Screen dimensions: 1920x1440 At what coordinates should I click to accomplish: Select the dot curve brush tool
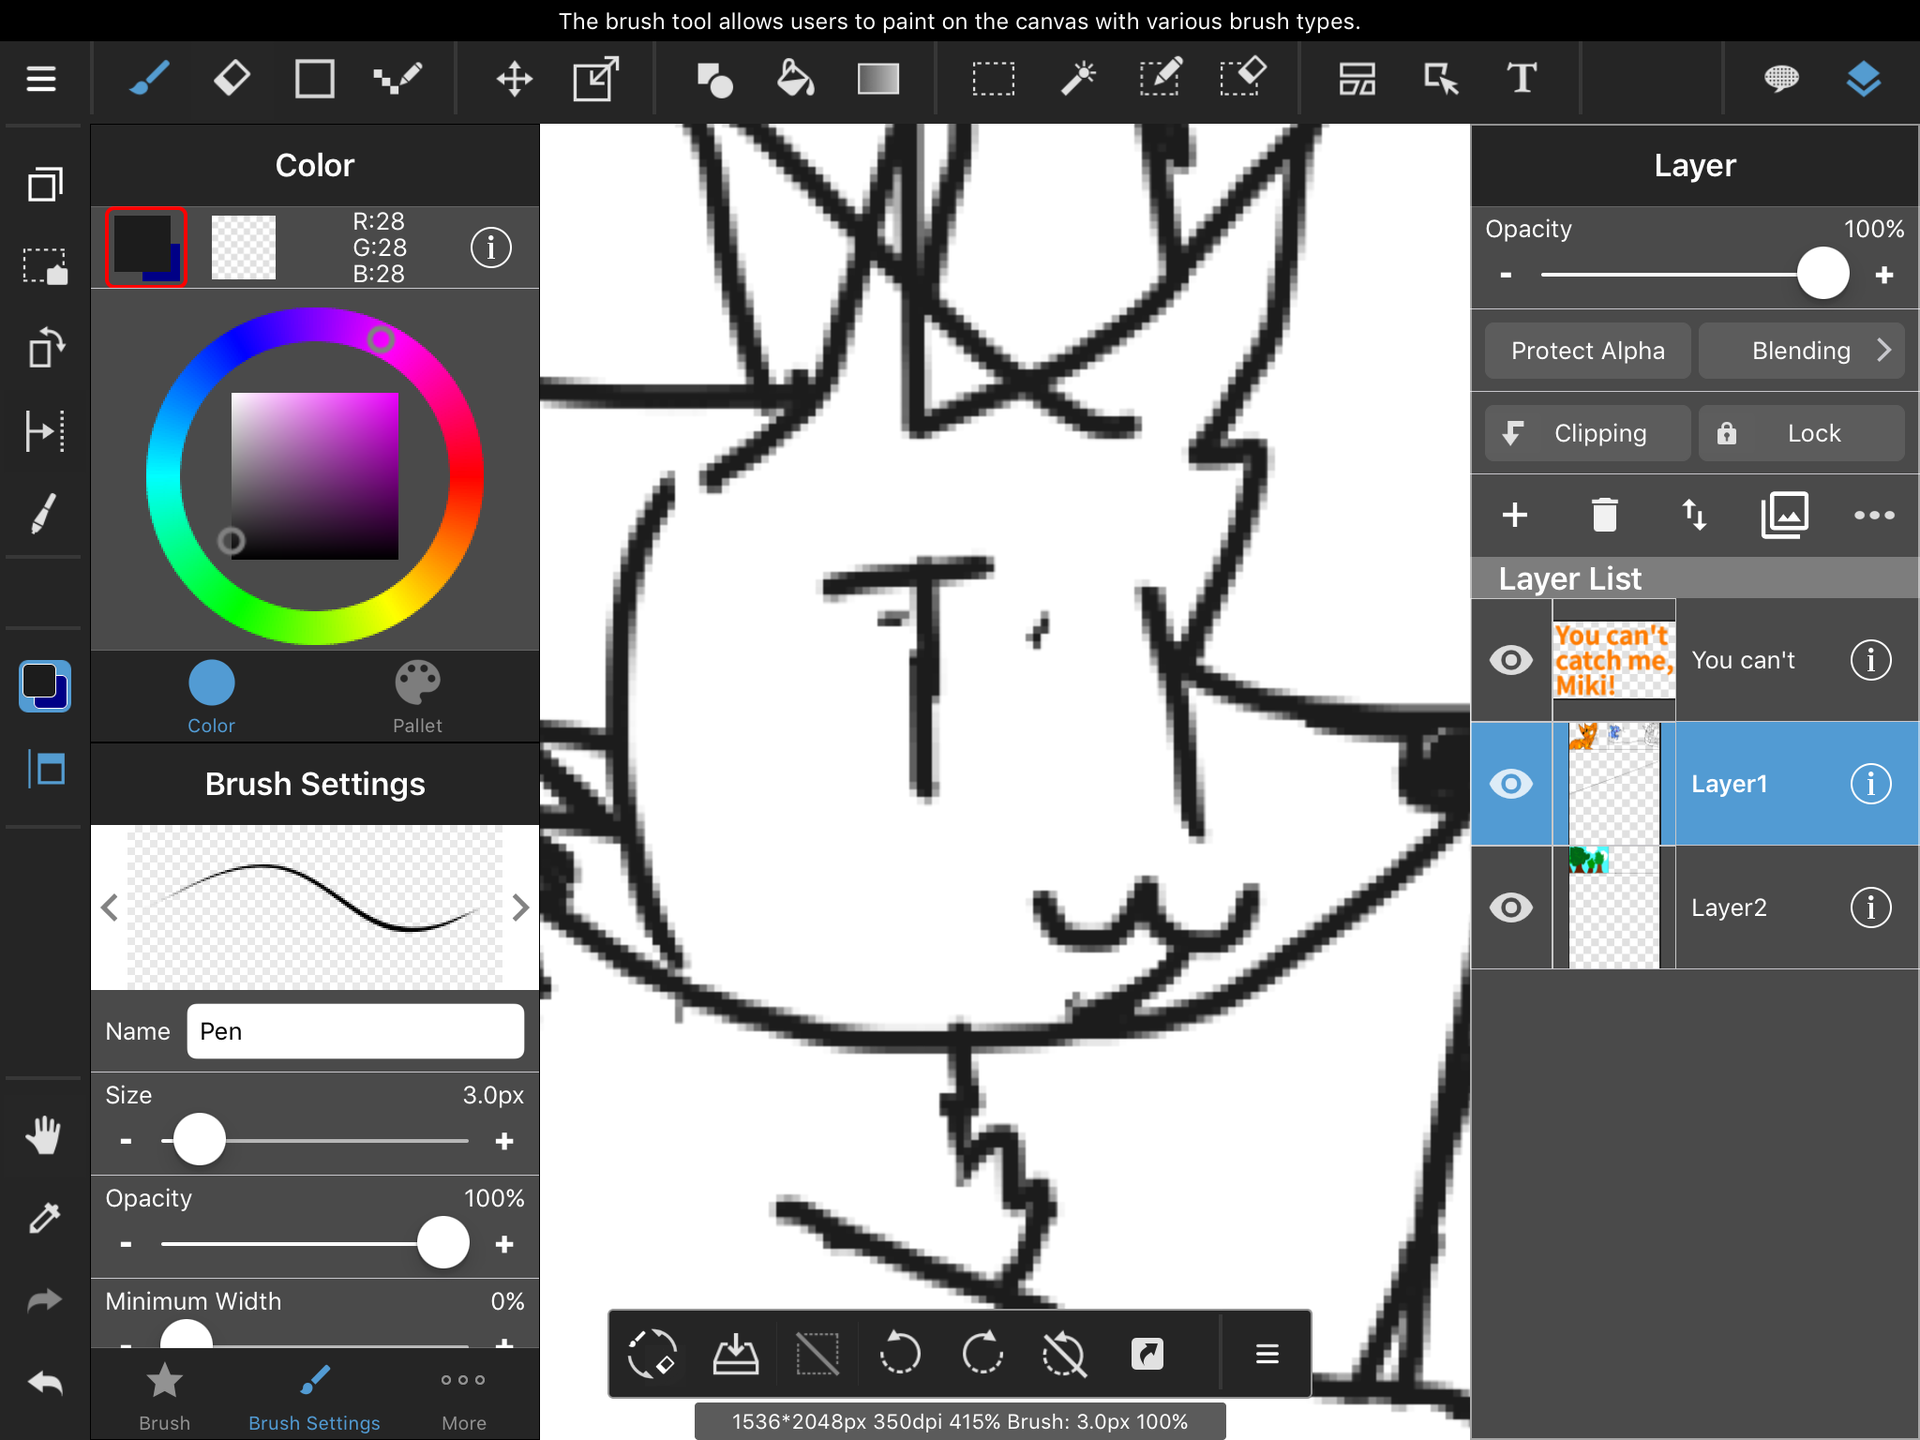pyautogui.click(x=397, y=79)
